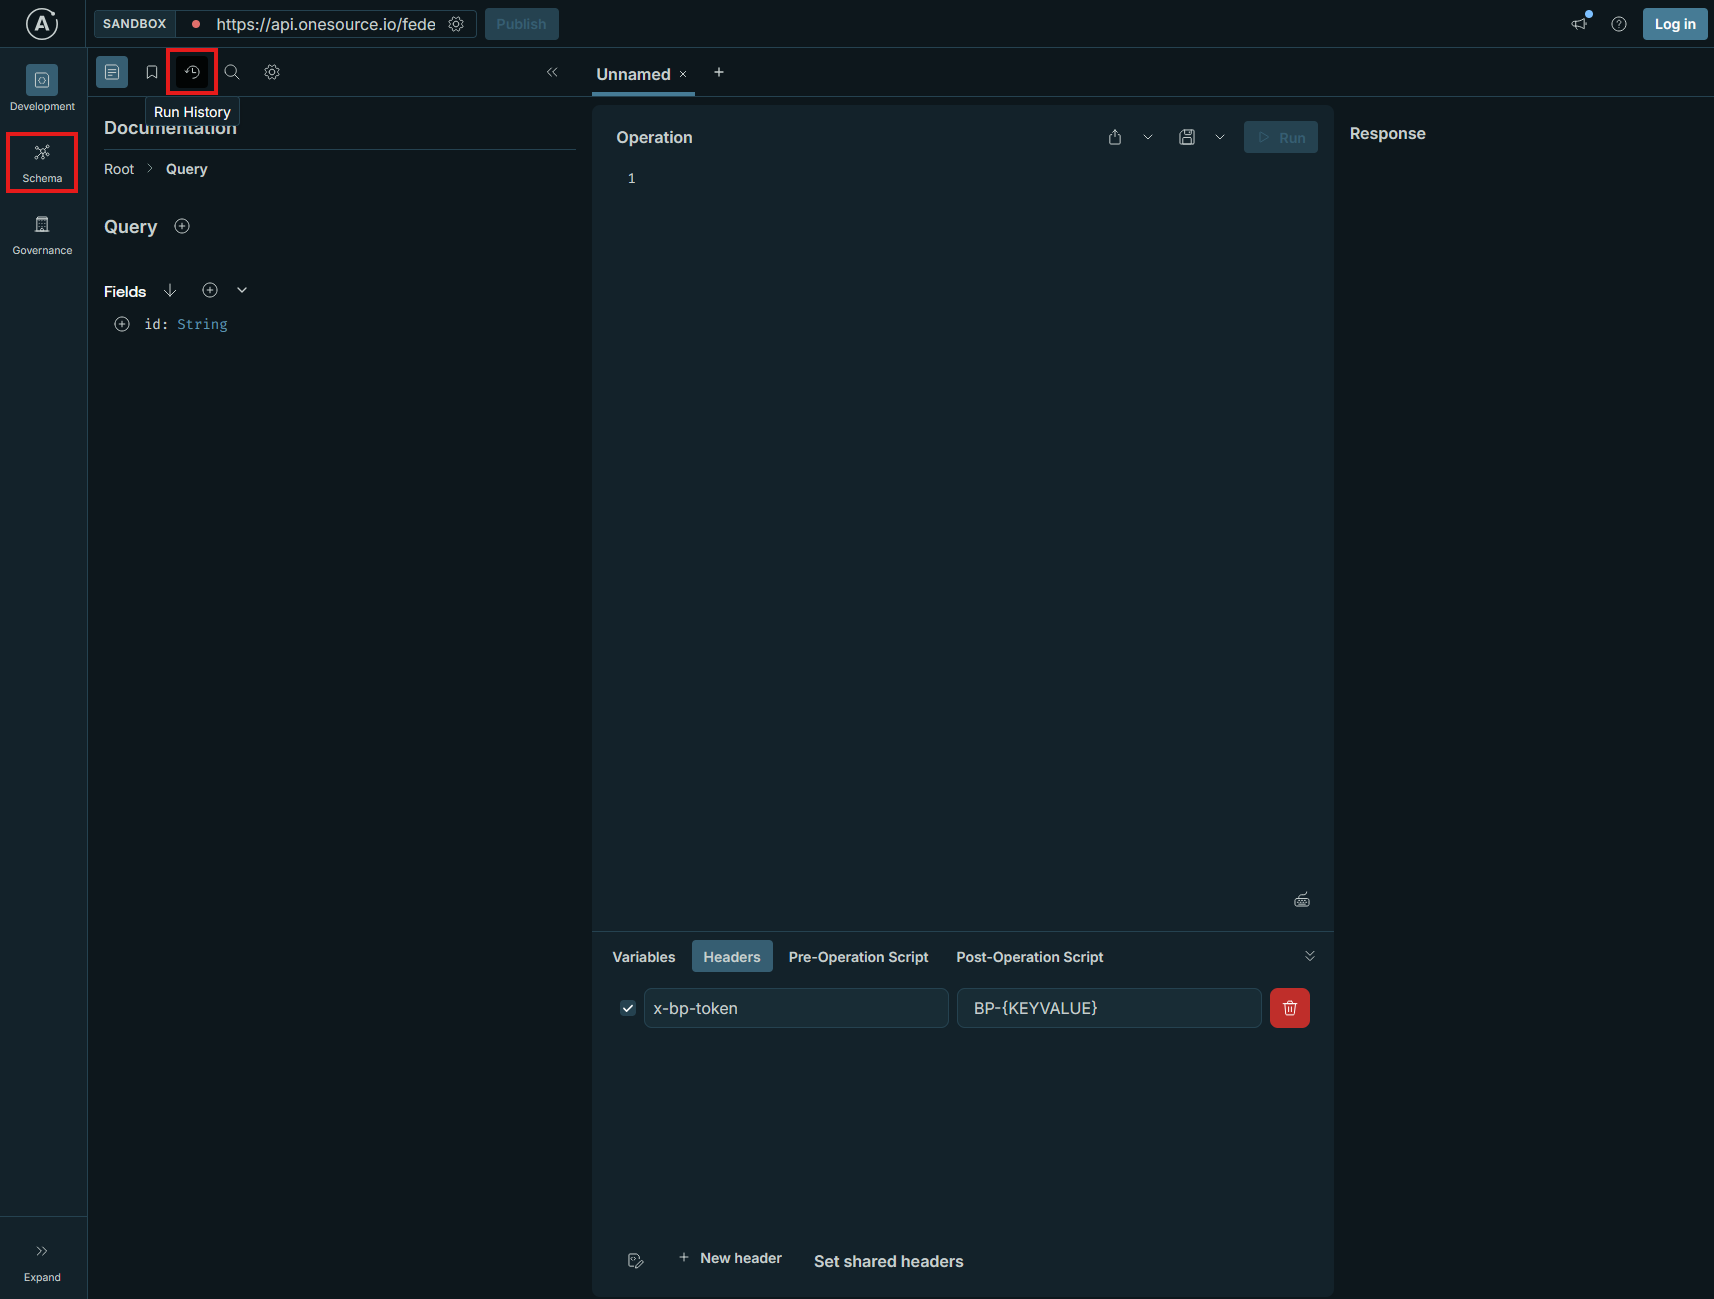Collapse the Variables and Headers panel
The height and width of the screenshot is (1299, 1714).
point(1310,956)
